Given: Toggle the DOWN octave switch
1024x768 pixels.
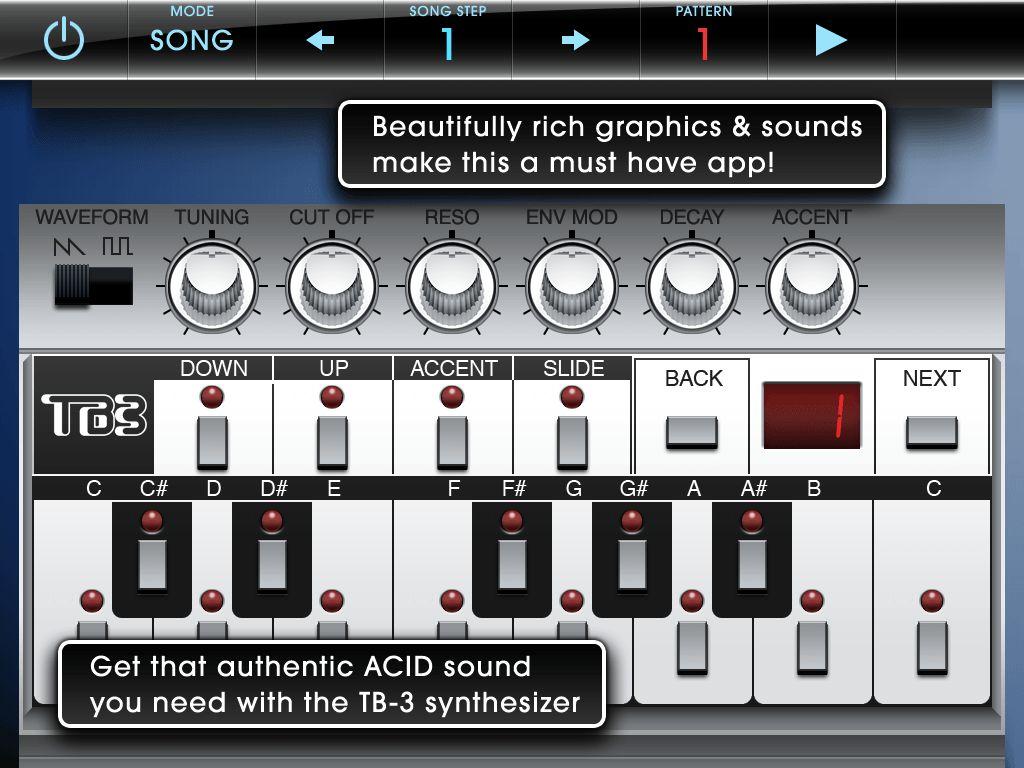Looking at the screenshot, I should [x=212, y=443].
